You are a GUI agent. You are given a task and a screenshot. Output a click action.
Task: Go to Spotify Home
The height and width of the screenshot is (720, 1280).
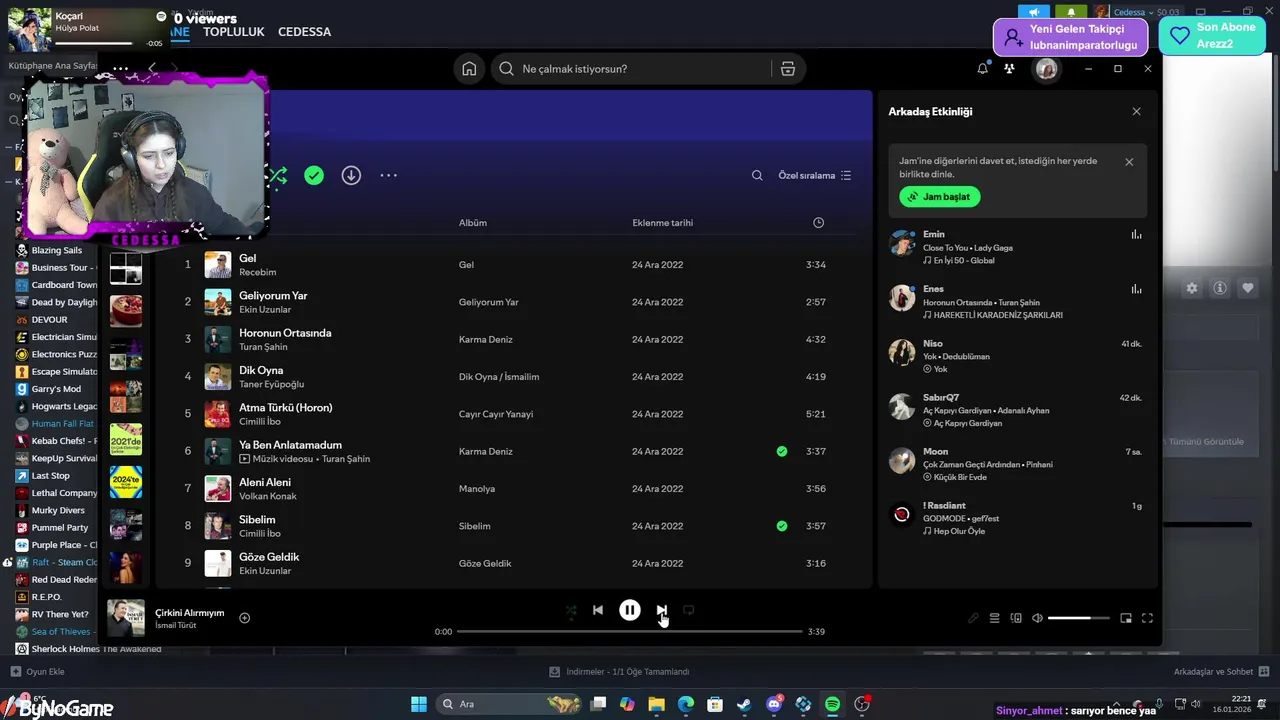[469, 69]
